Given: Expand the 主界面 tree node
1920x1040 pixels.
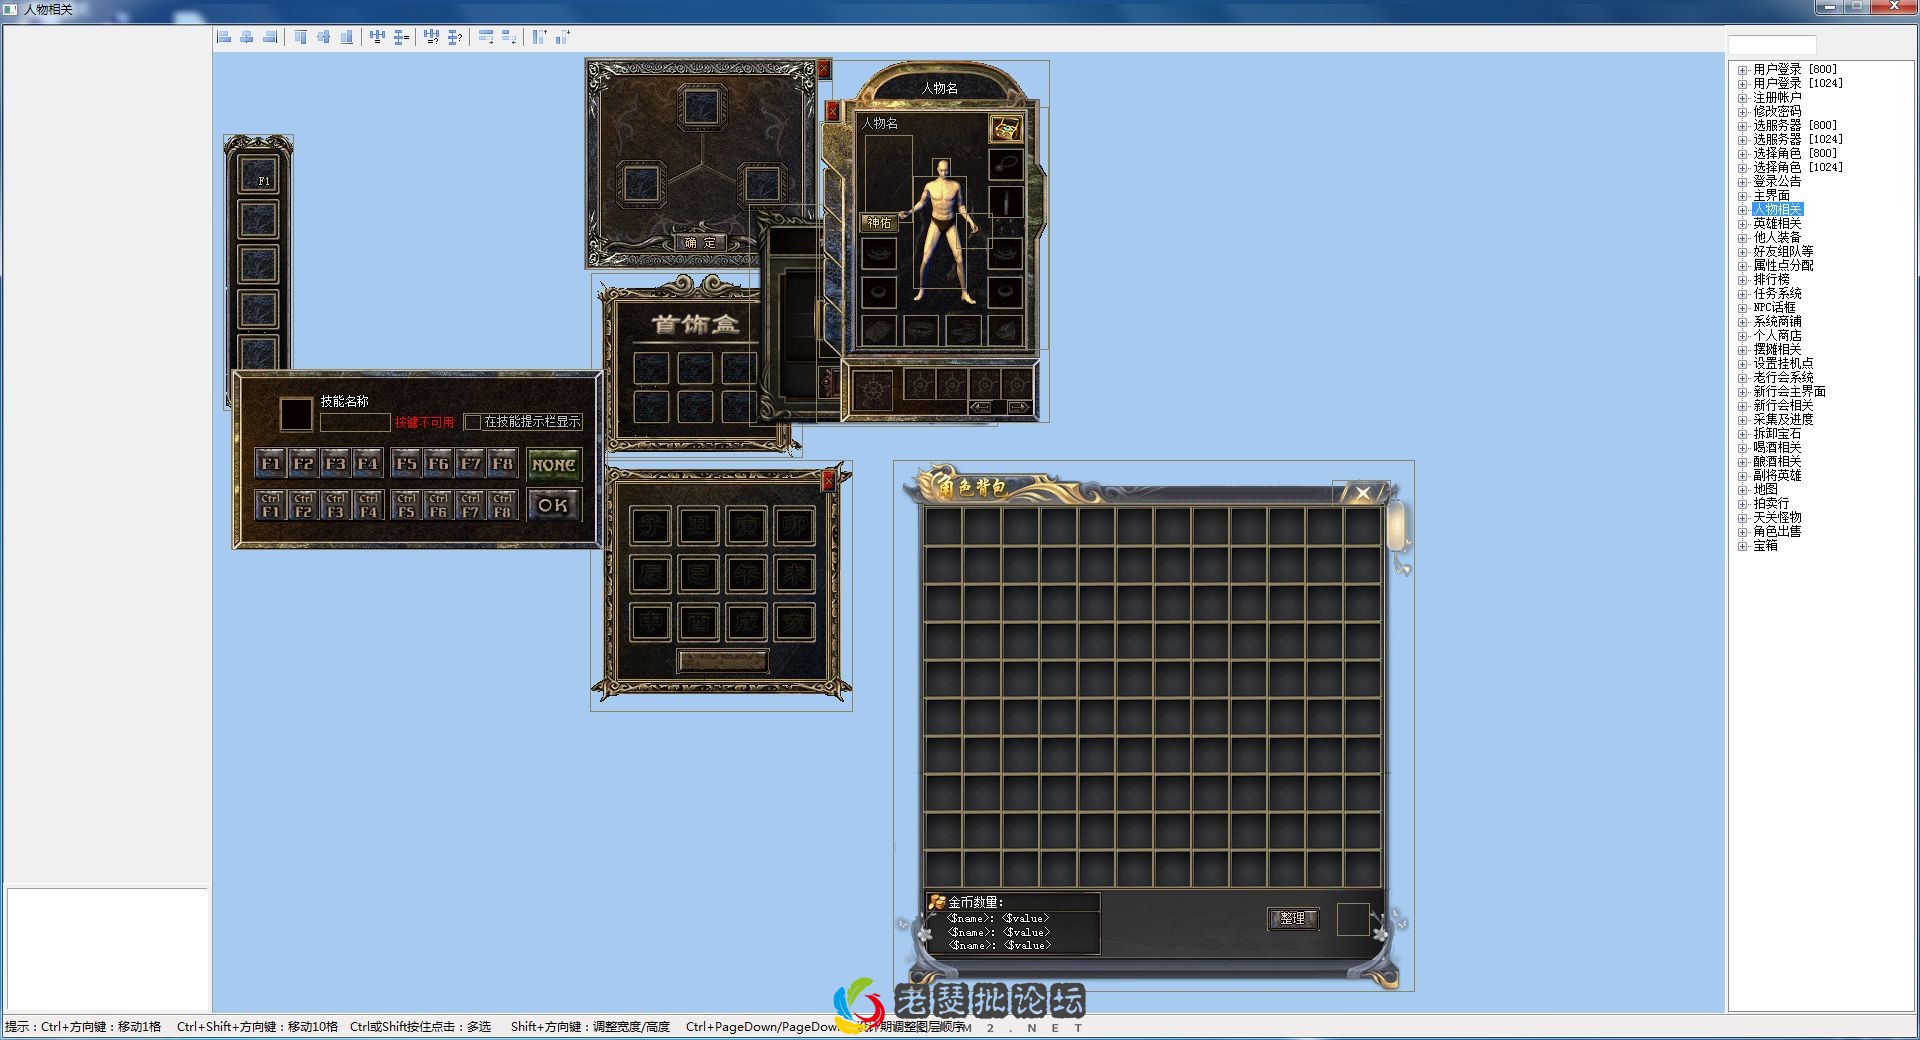Looking at the screenshot, I should click(1742, 196).
